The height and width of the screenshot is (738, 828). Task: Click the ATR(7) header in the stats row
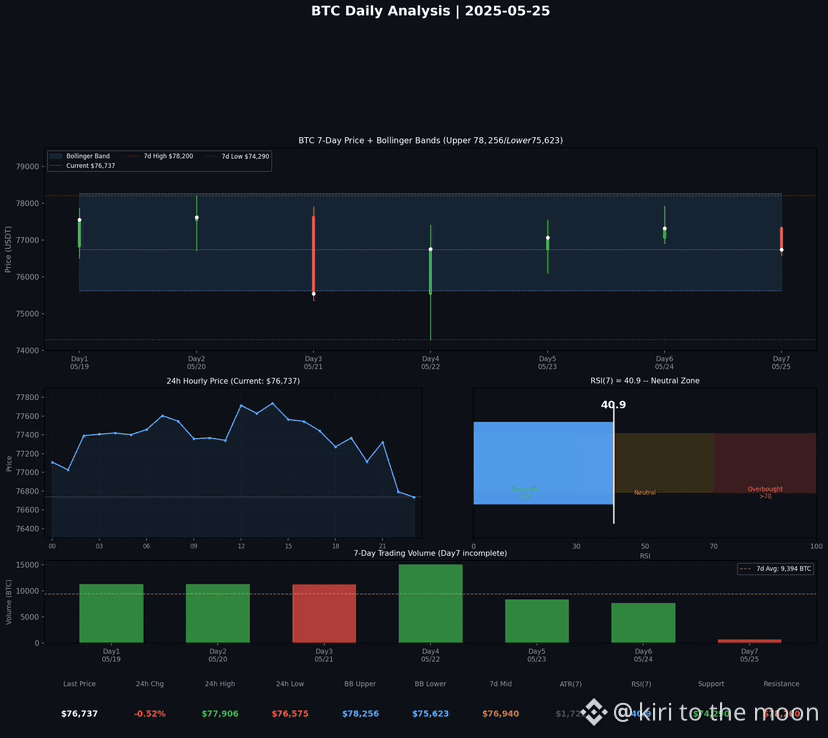click(571, 684)
